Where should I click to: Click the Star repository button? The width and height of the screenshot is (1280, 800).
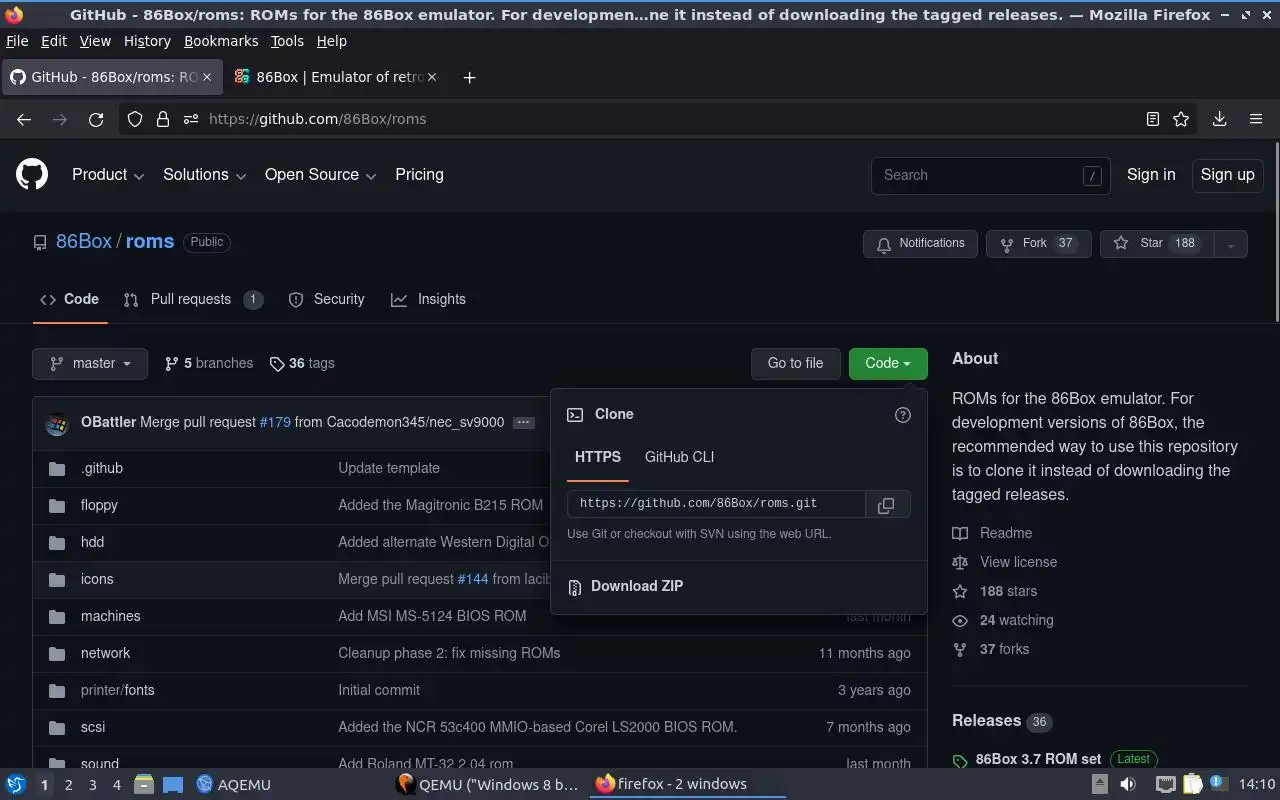1157,244
